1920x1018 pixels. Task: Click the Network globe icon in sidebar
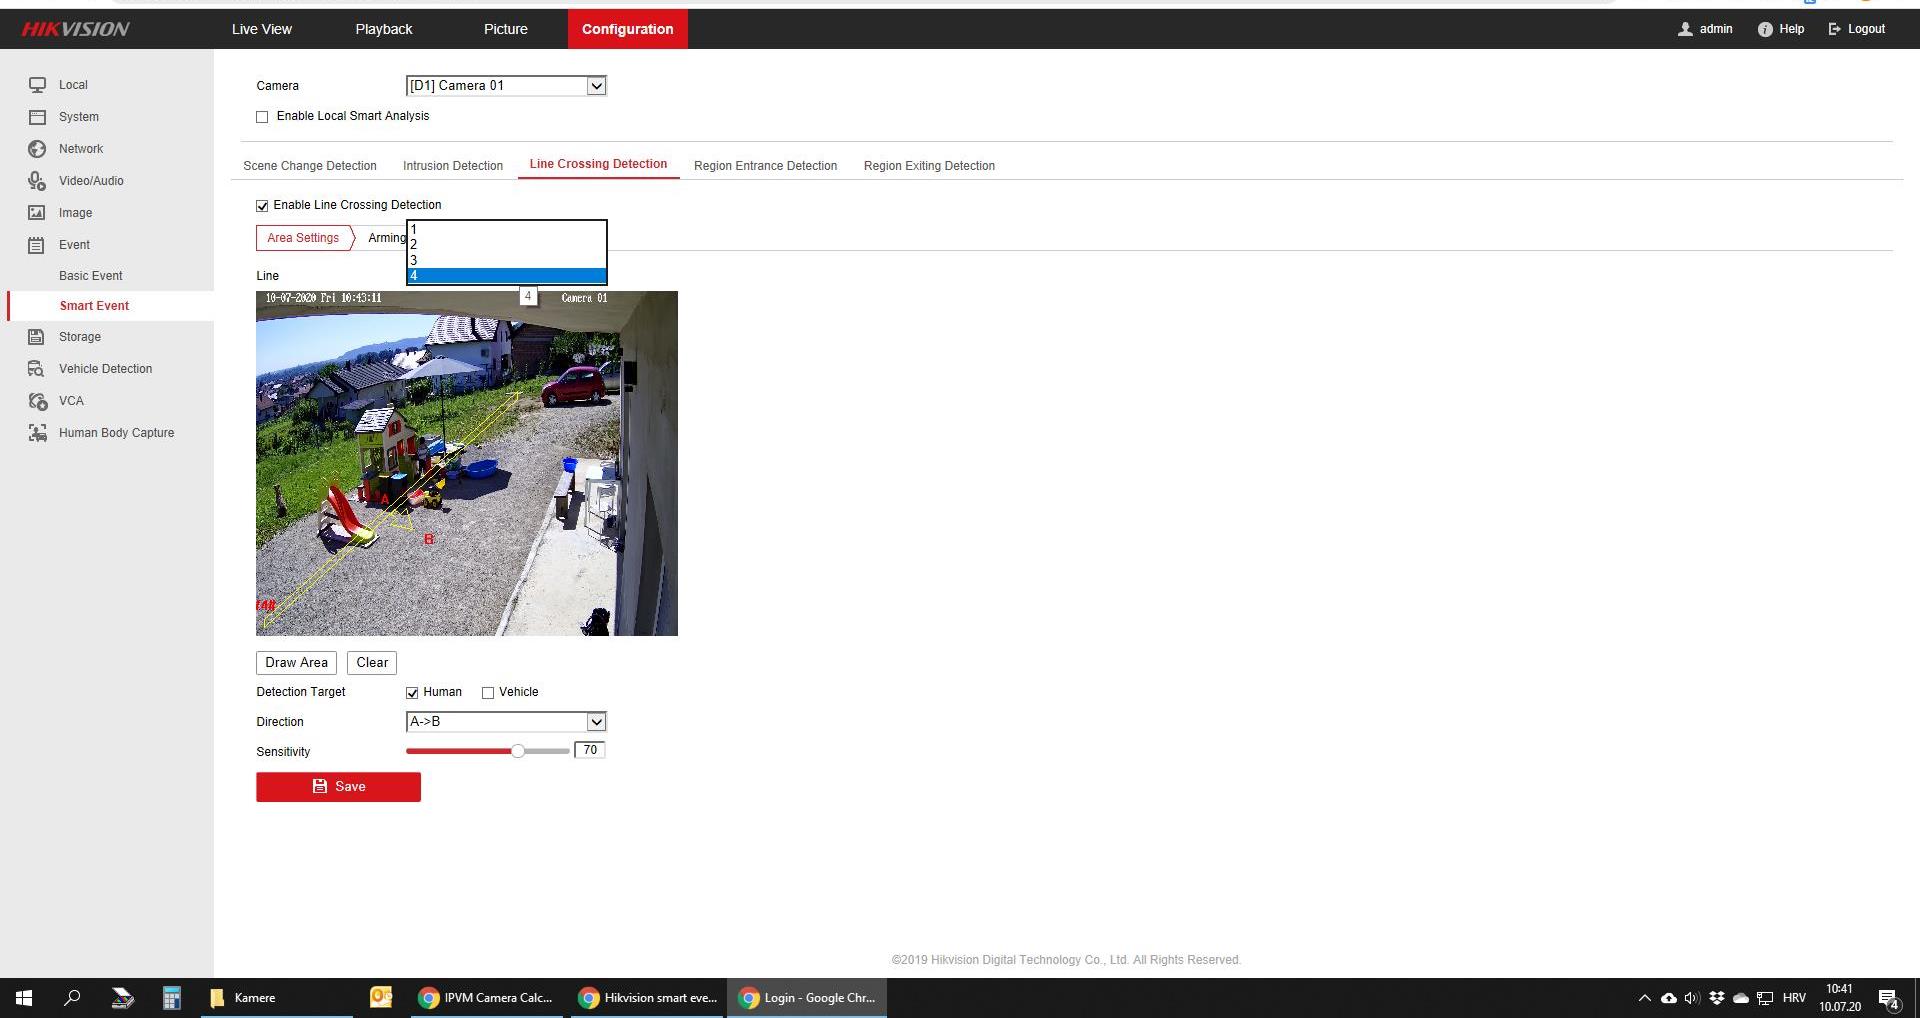pos(37,149)
